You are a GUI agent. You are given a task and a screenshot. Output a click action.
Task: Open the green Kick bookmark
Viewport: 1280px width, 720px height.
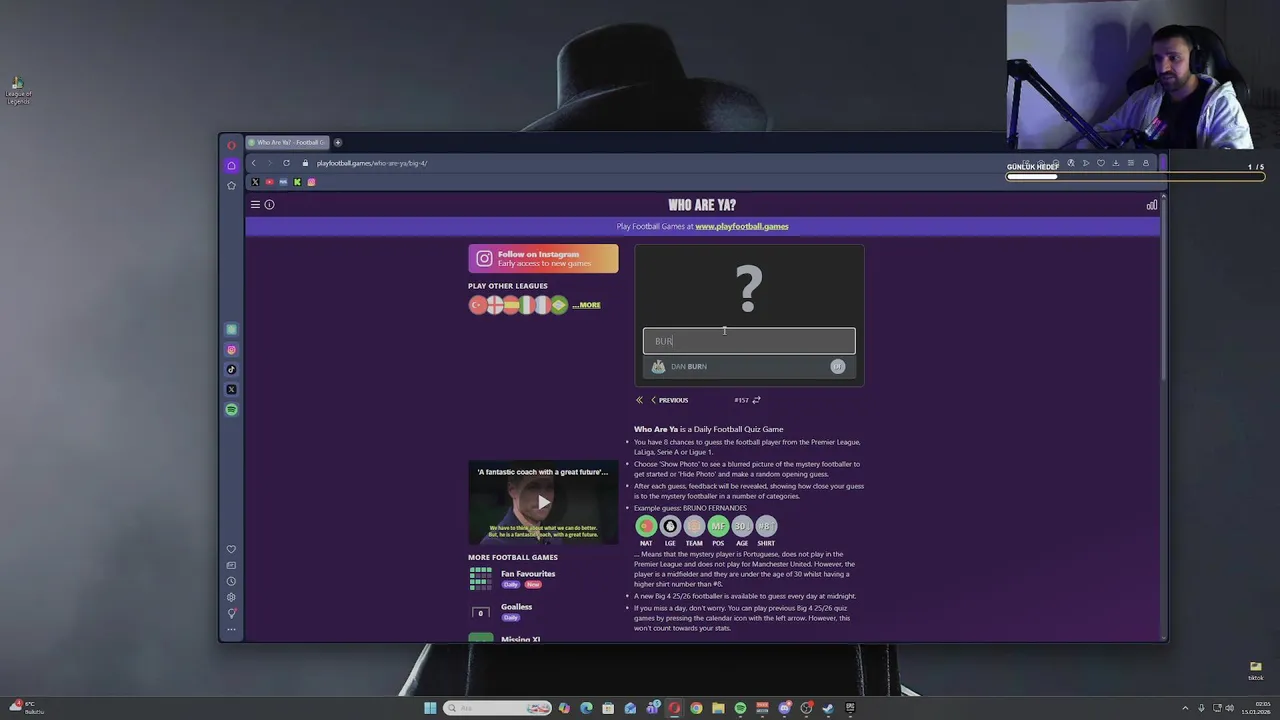point(297,182)
